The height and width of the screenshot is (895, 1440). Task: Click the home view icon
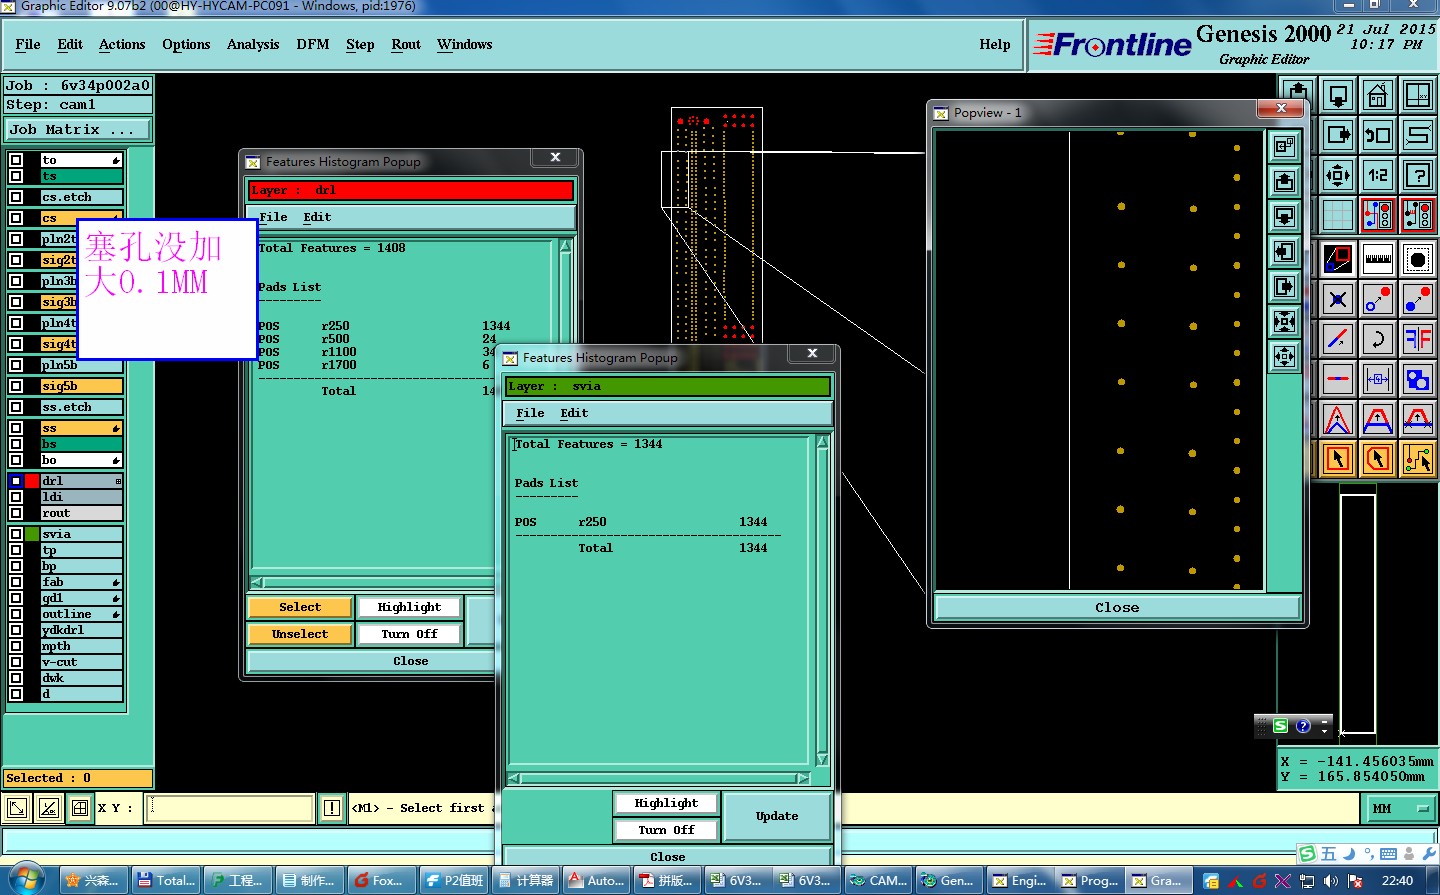click(1378, 96)
